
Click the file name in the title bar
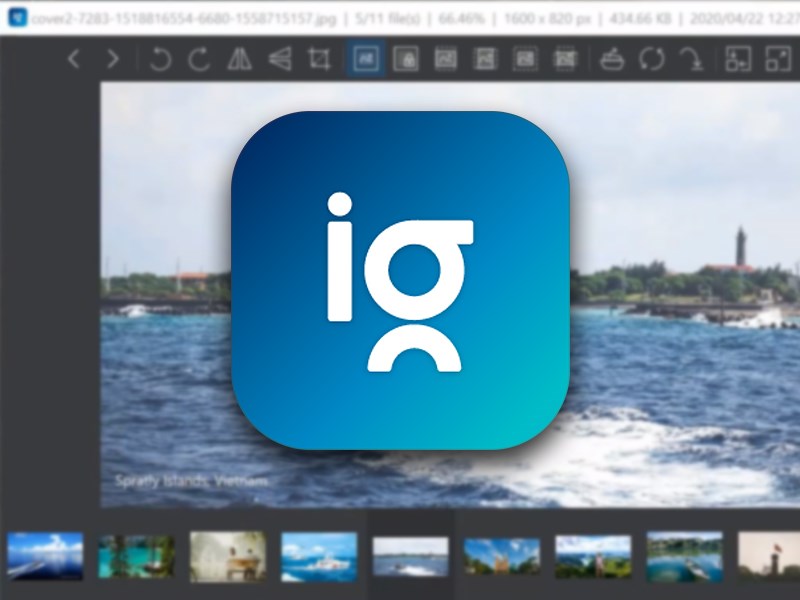[x=184, y=19]
